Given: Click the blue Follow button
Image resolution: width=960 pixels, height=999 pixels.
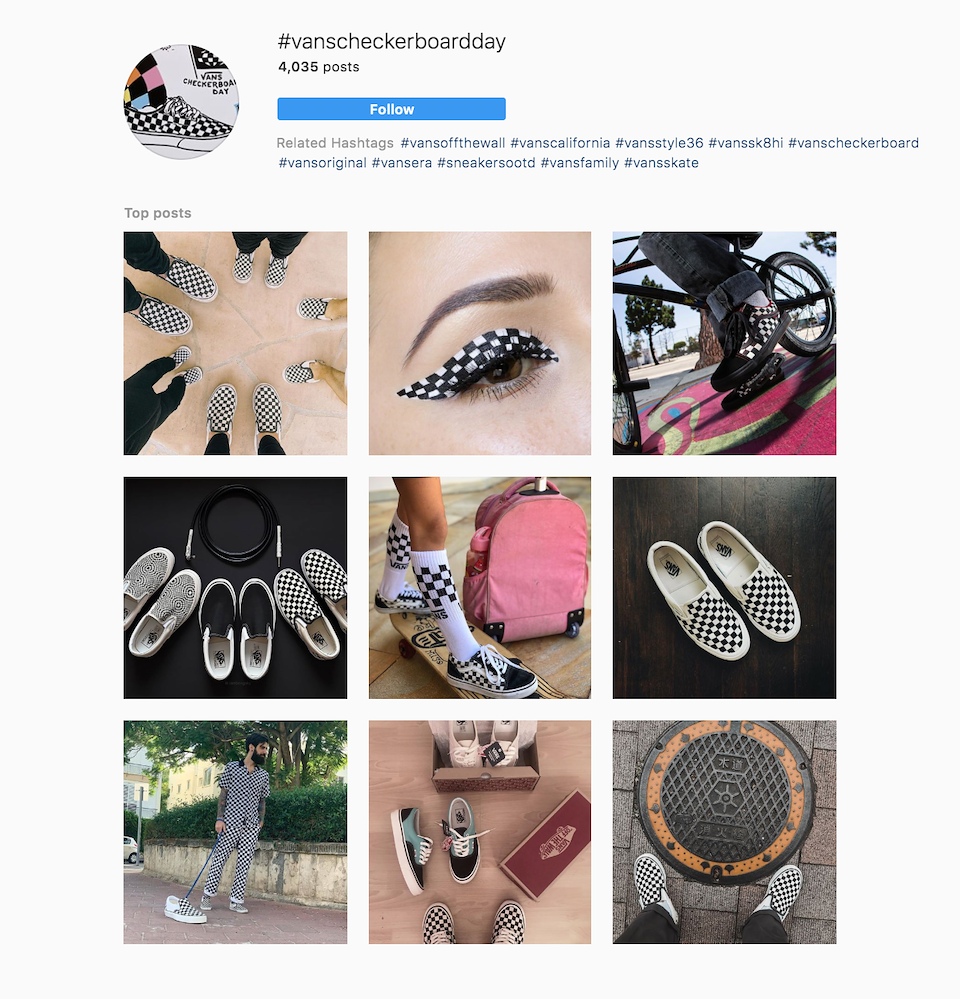Looking at the screenshot, I should click(x=391, y=109).
